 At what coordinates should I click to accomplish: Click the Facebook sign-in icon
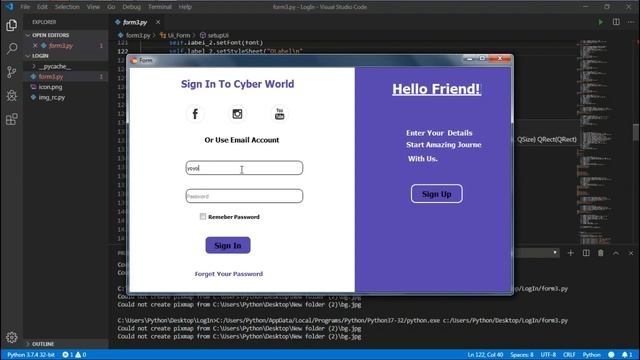[195, 114]
